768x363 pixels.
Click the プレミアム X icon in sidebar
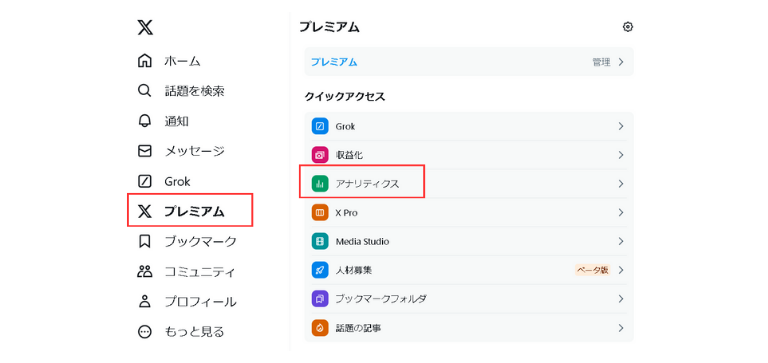click(144, 212)
